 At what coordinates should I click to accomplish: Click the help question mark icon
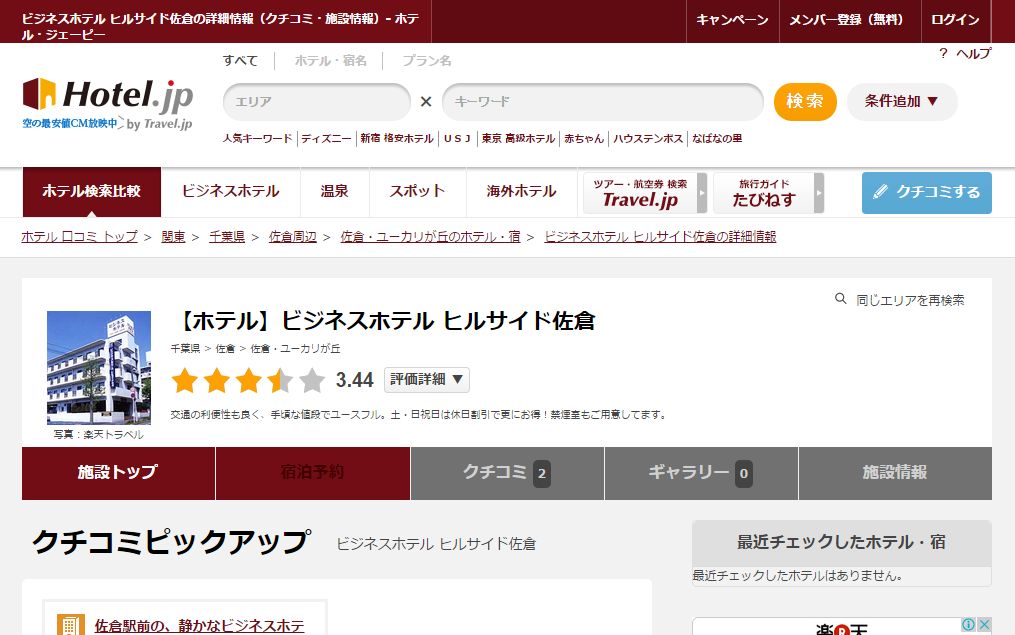943,53
